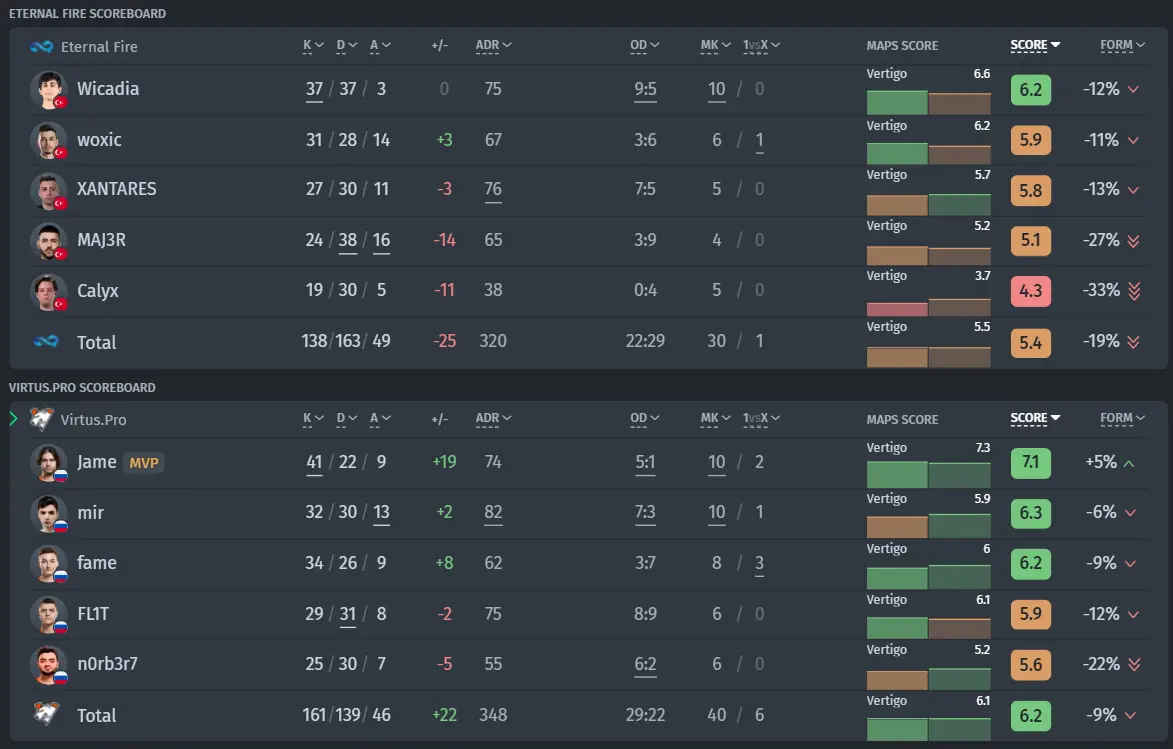Open Eternal Fire team name link
The image size is (1173, 749).
tap(99, 47)
